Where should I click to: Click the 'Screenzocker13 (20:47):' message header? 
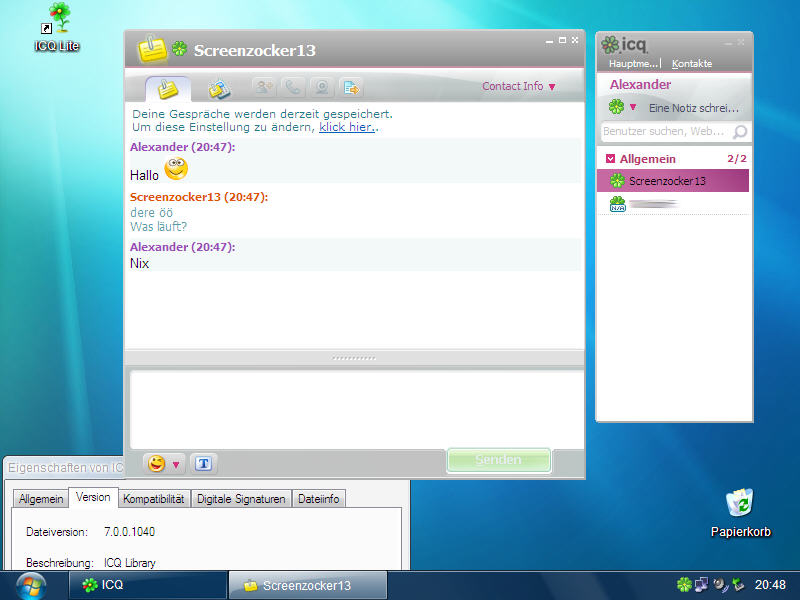(x=198, y=197)
